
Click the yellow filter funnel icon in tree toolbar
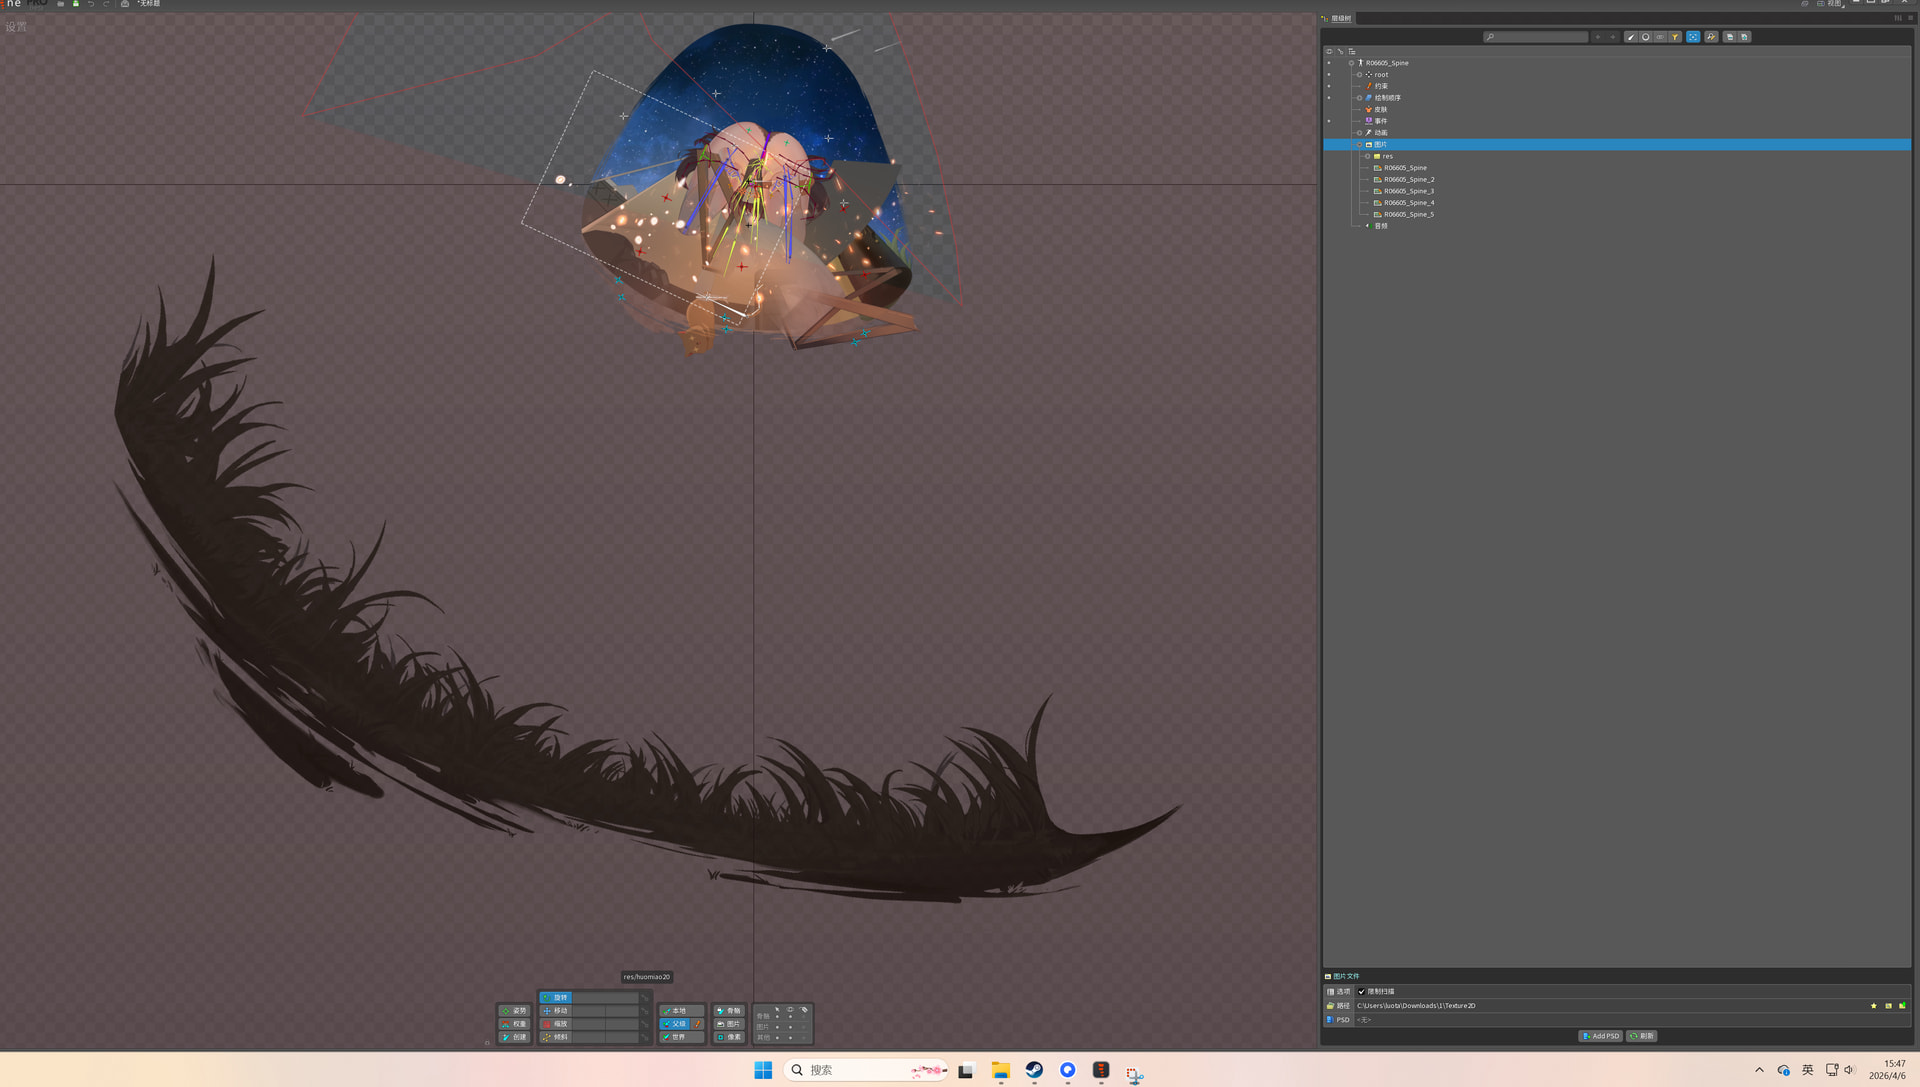(x=1675, y=37)
